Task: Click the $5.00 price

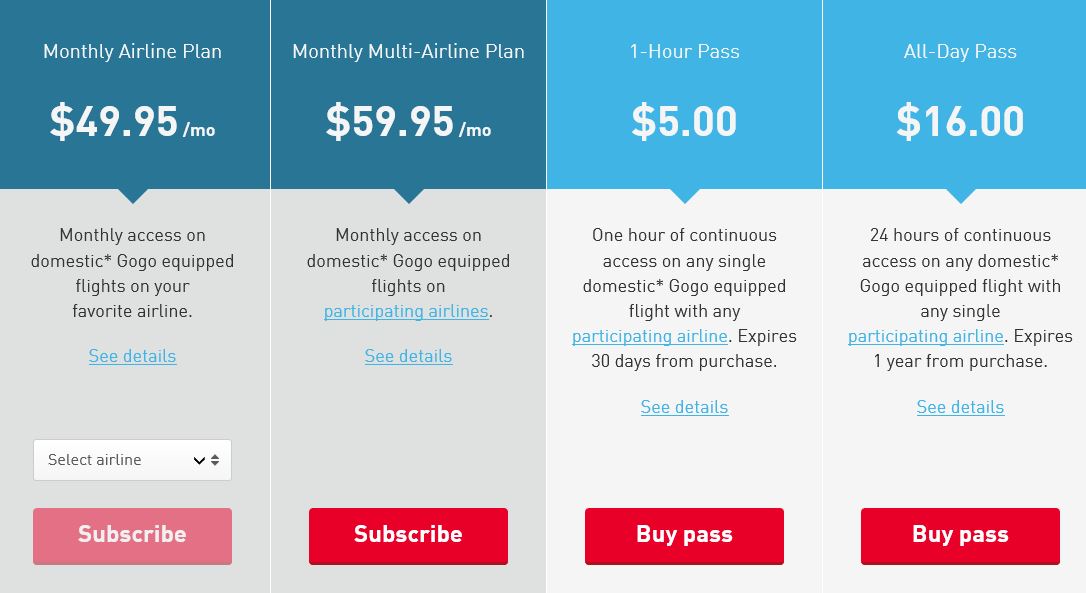Action: 684,122
